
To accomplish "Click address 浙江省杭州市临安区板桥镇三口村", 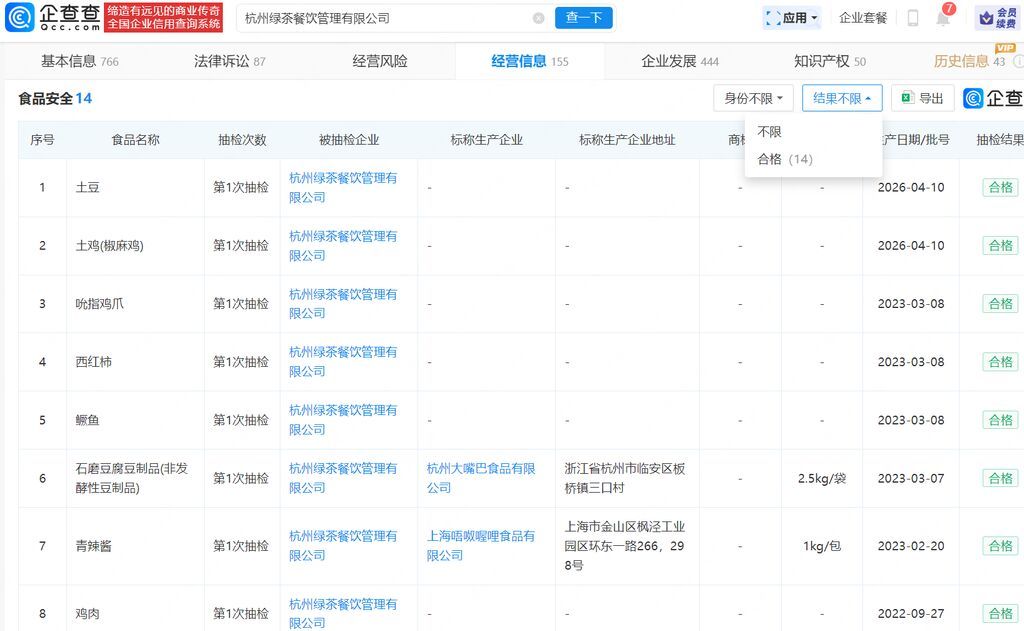I will pyautogui.click(x=625, y=478).
